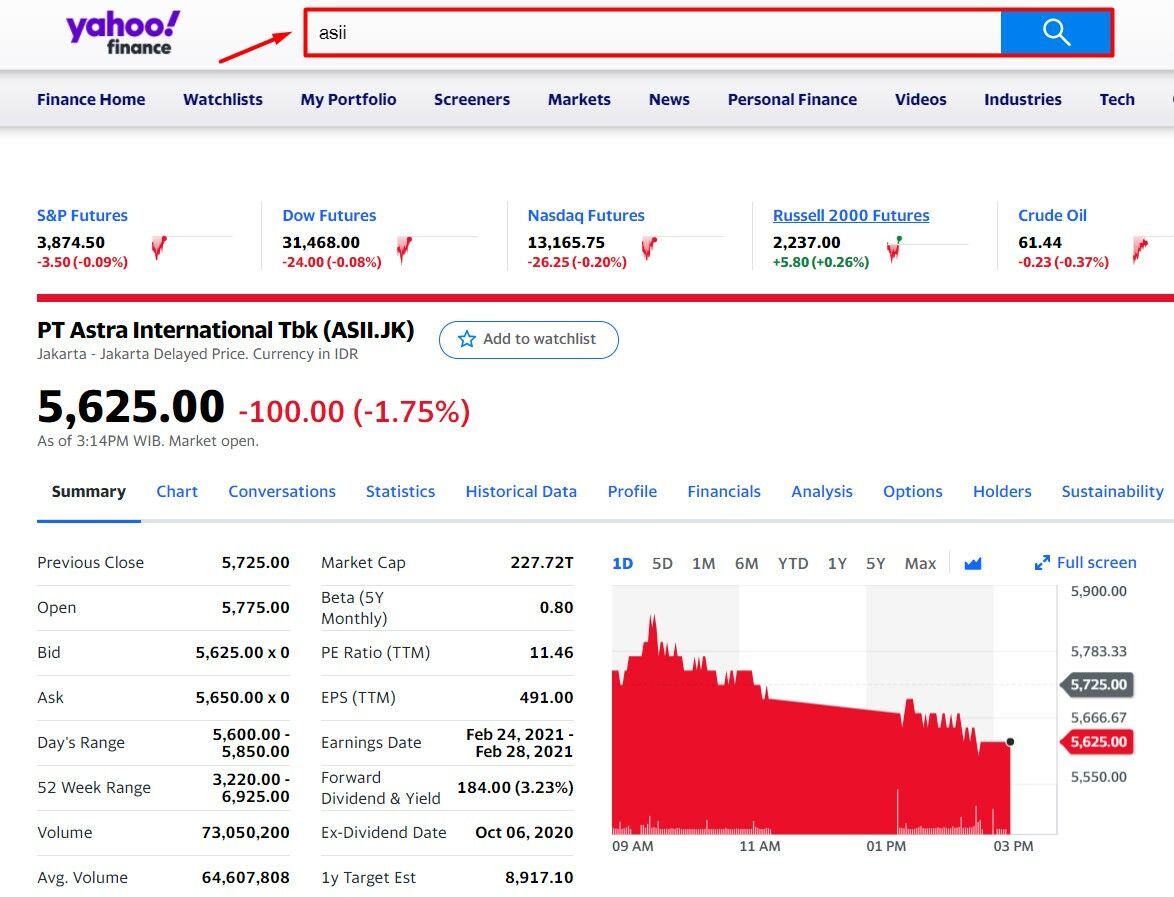Click the Full screen expand arrows icon
Viewport: 1174px width, 897px height.
coord(1041,563)
